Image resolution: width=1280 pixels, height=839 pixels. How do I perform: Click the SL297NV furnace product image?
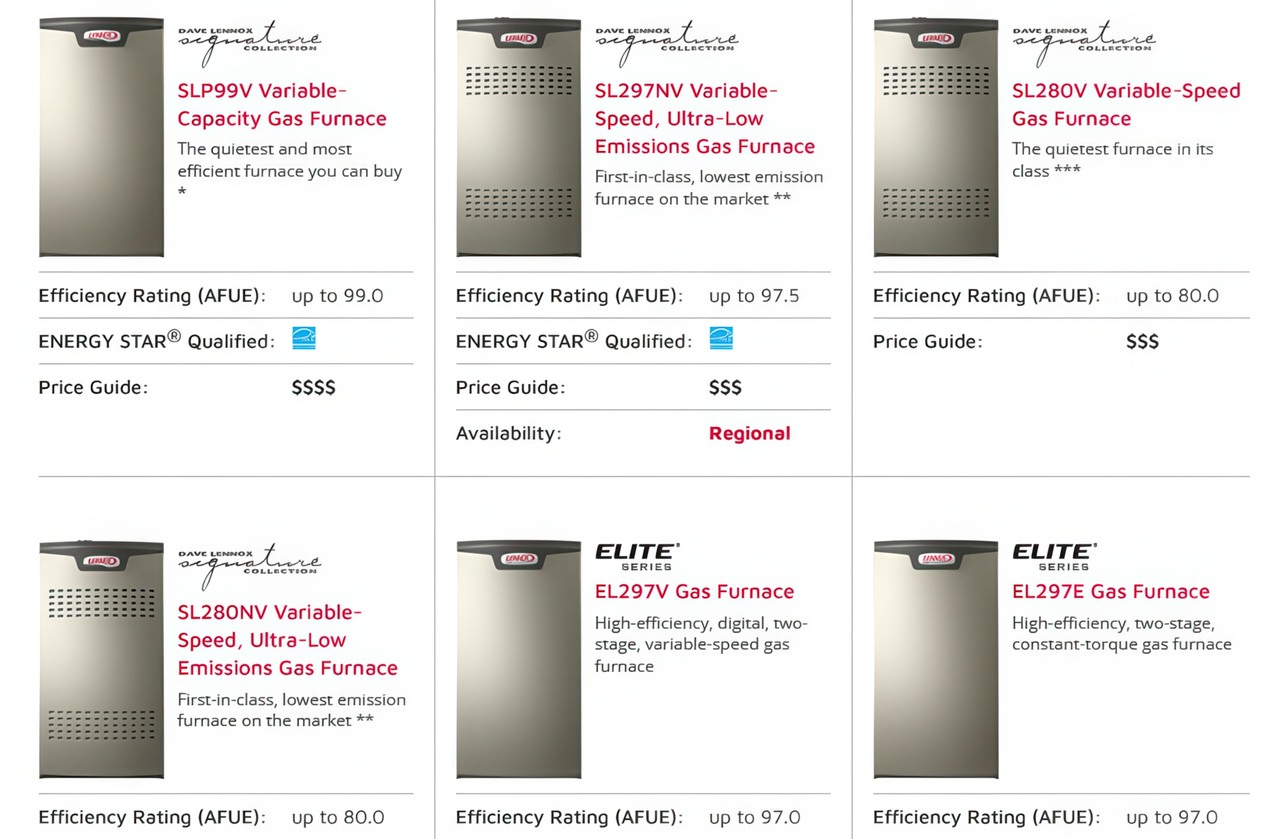518,137
